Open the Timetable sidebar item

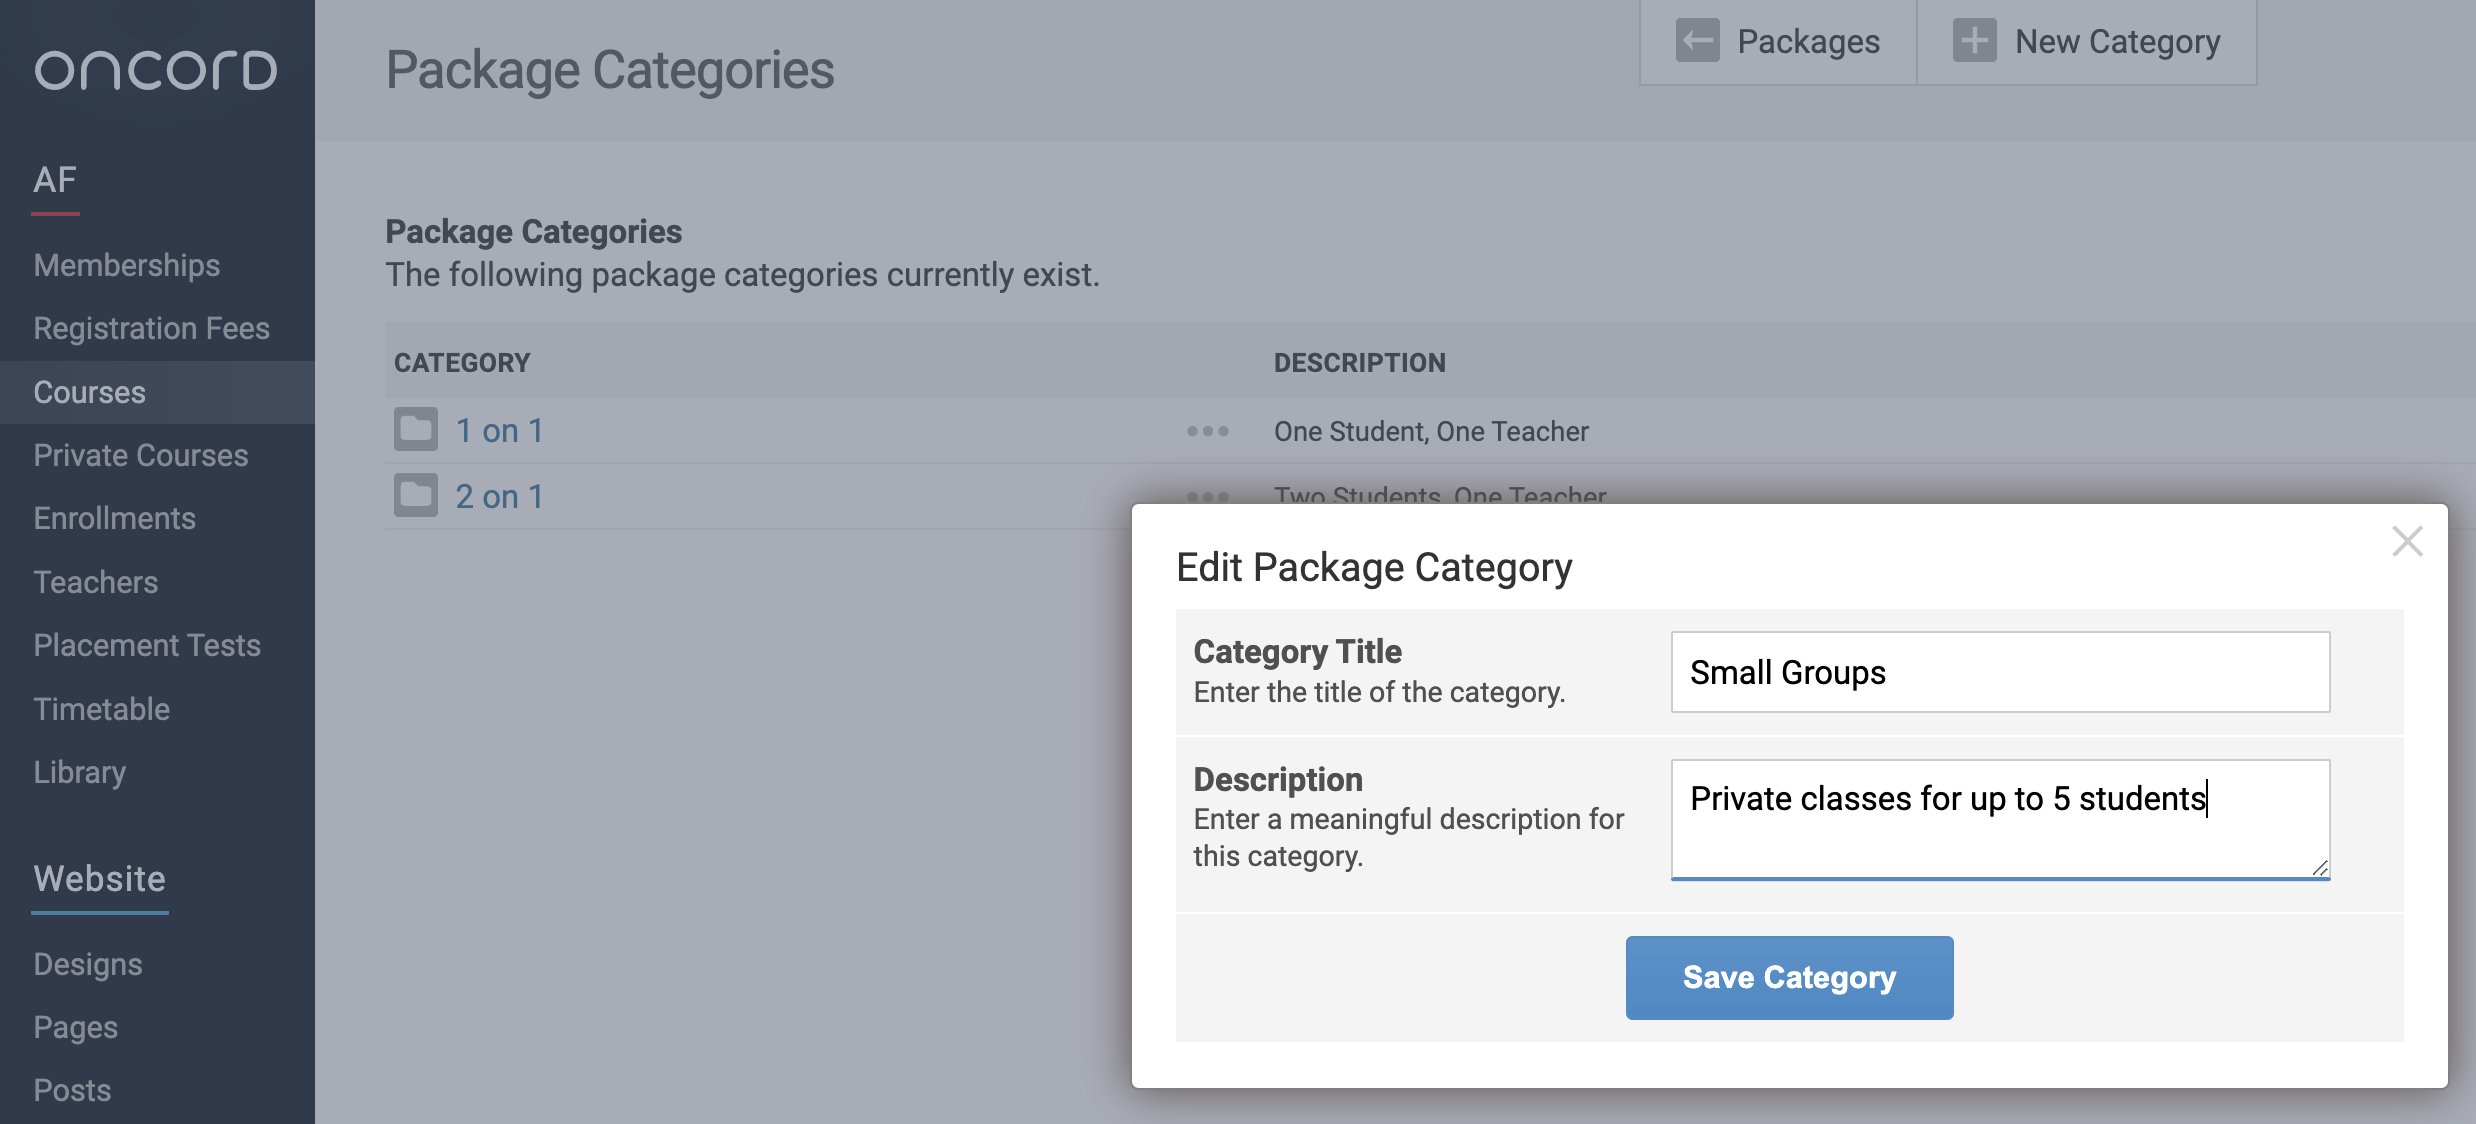(102, 709)
